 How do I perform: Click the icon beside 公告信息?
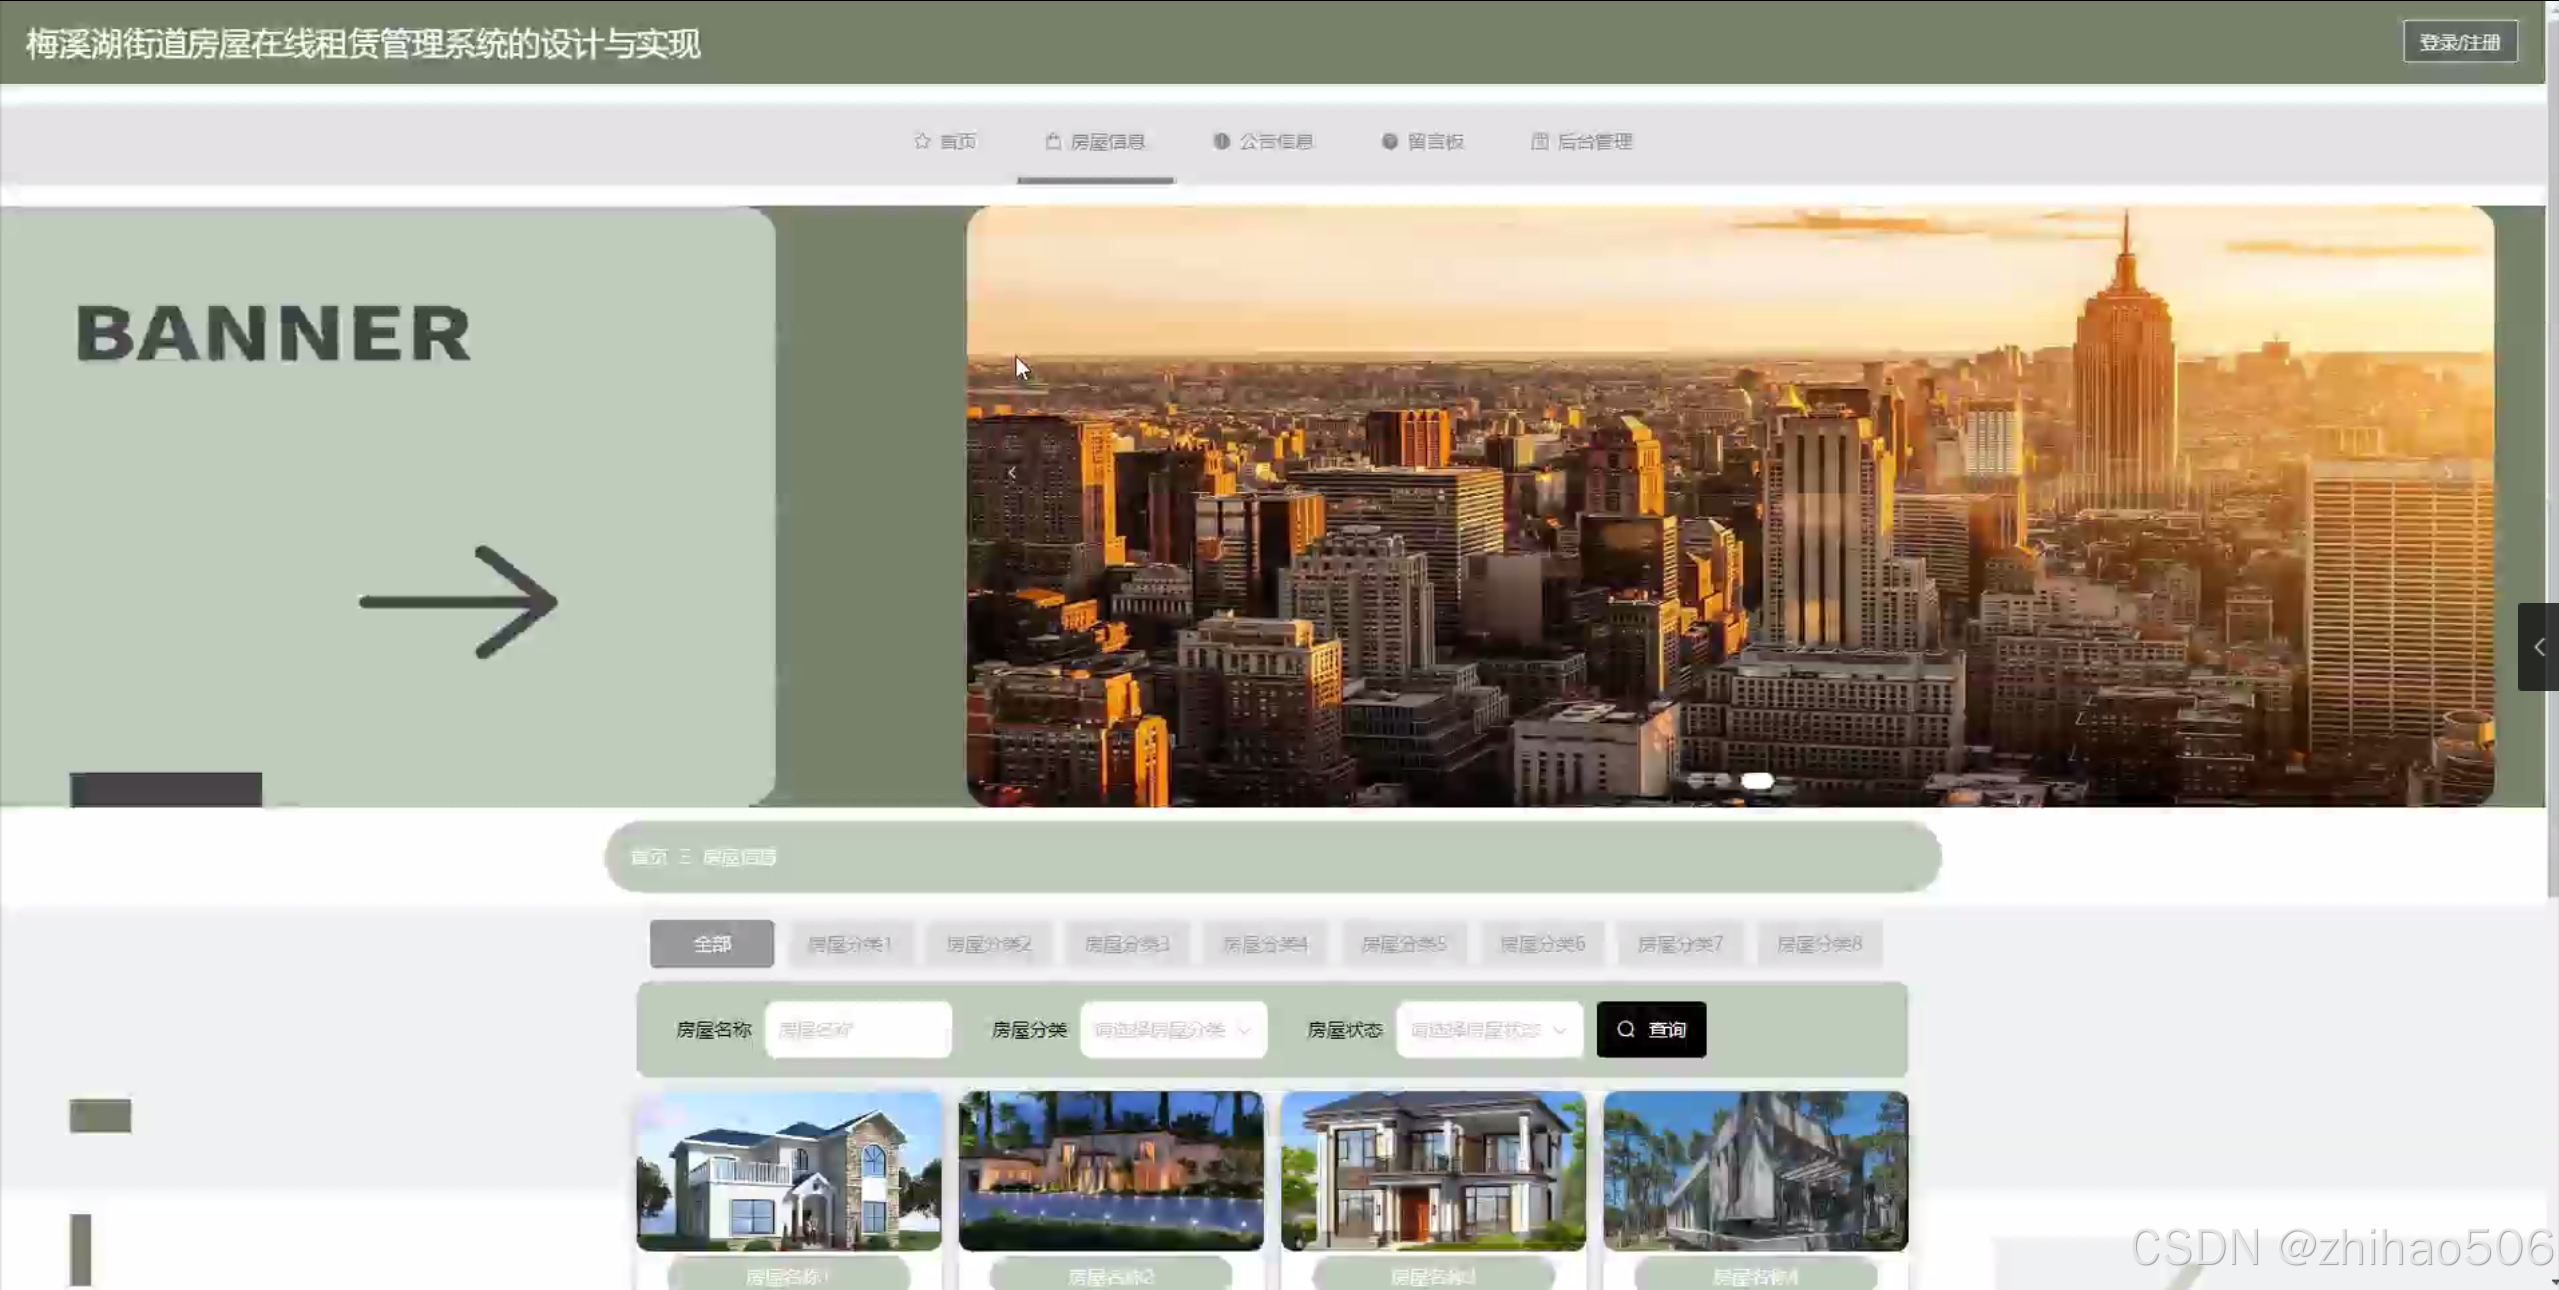point(1221,141)
